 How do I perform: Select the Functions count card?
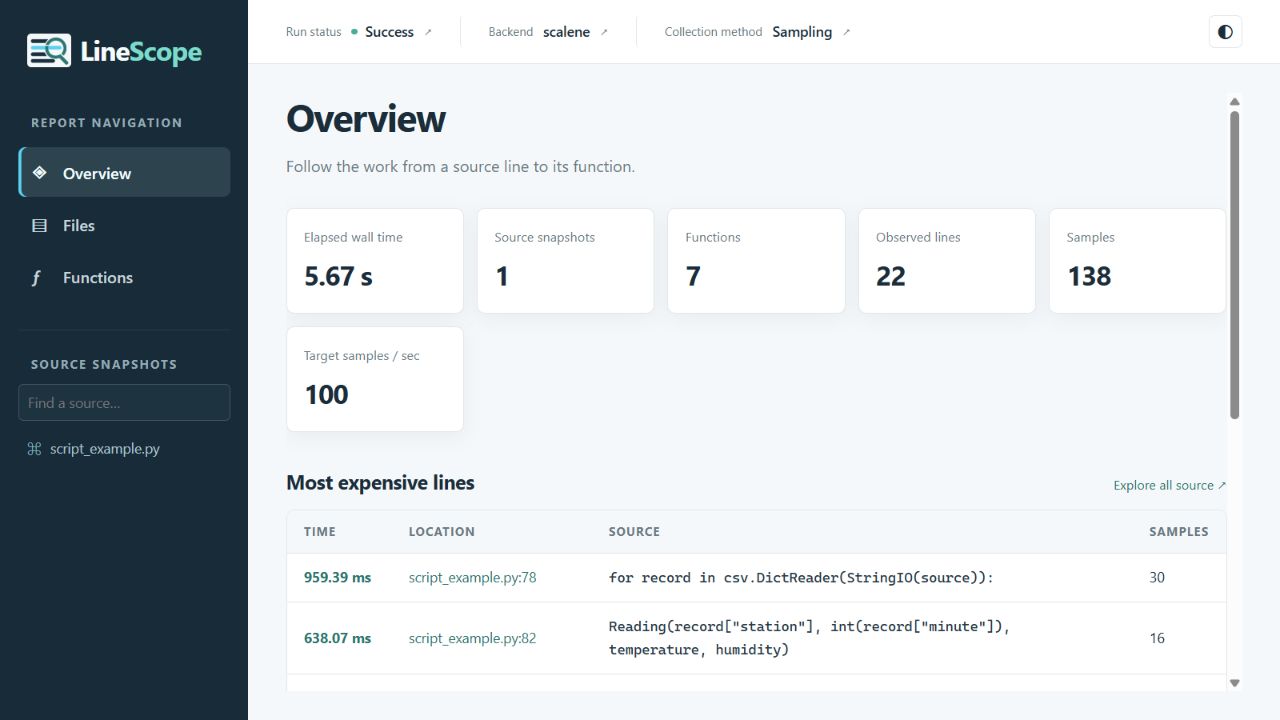click(756, 261)
